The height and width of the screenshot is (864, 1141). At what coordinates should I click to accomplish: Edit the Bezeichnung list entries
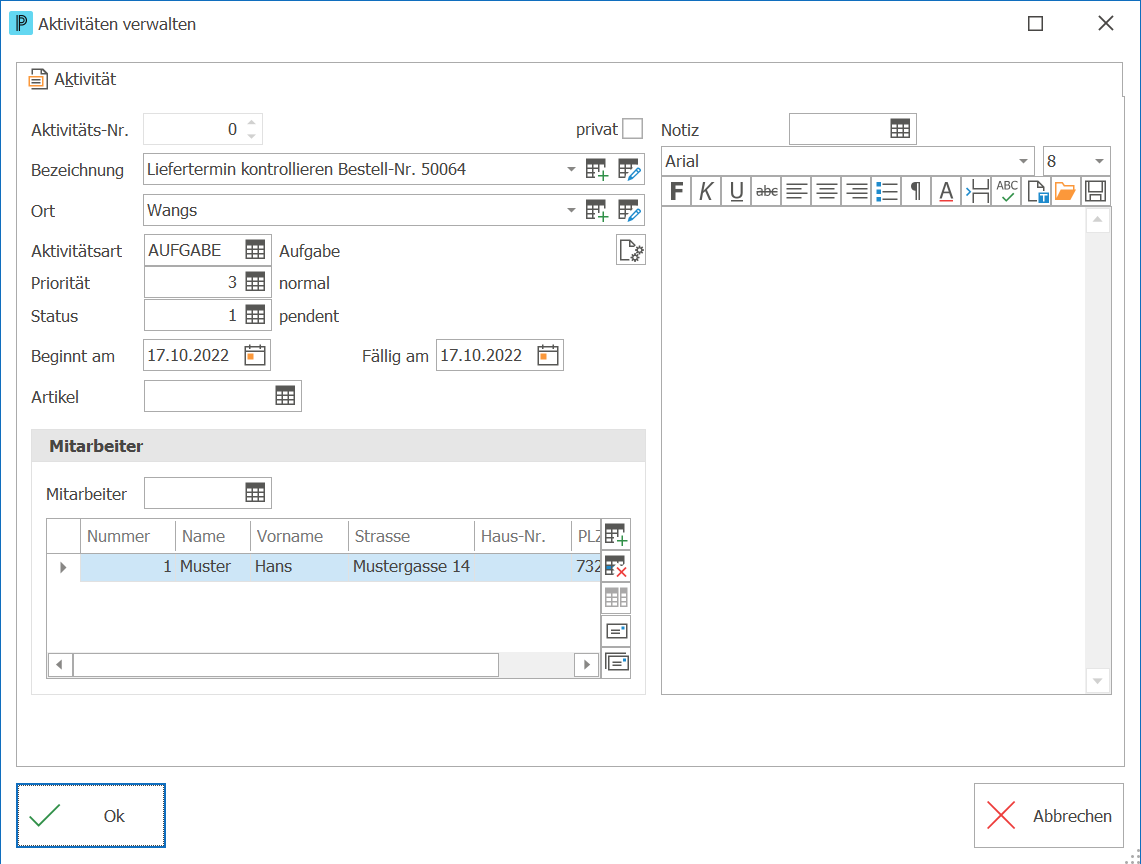(x=629, y=170)
